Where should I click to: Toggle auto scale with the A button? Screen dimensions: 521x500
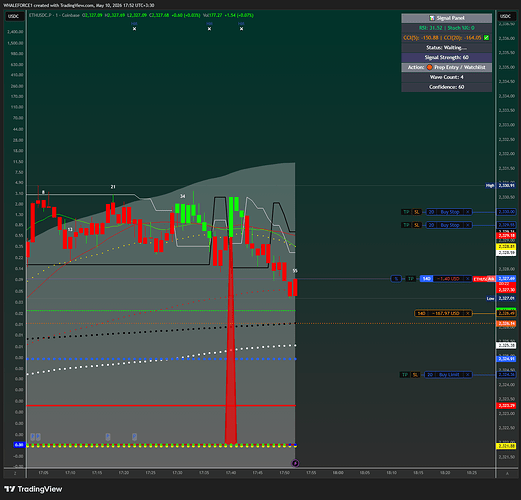click(x=507, y=473)
